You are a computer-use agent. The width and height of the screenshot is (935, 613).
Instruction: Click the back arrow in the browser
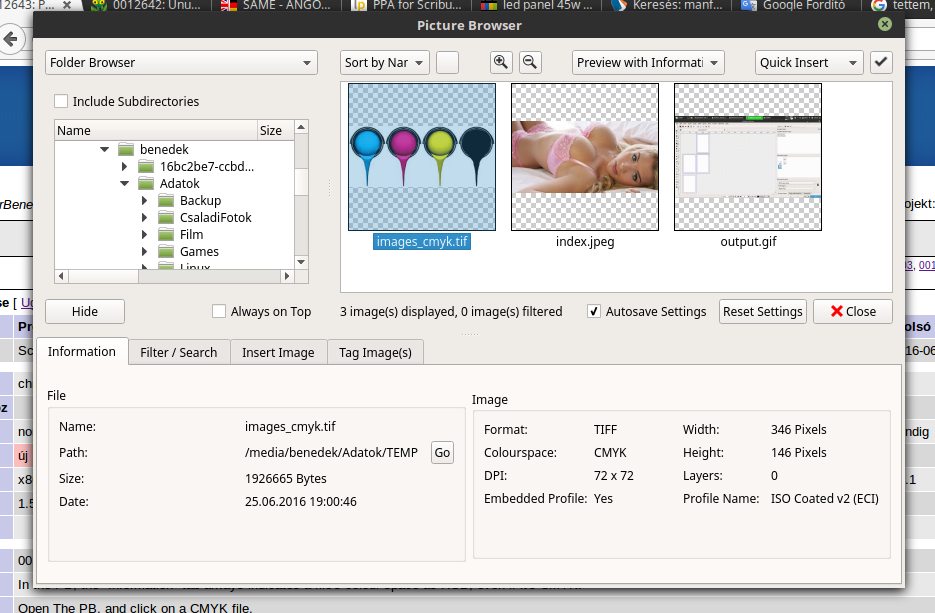tap(11, 41)
